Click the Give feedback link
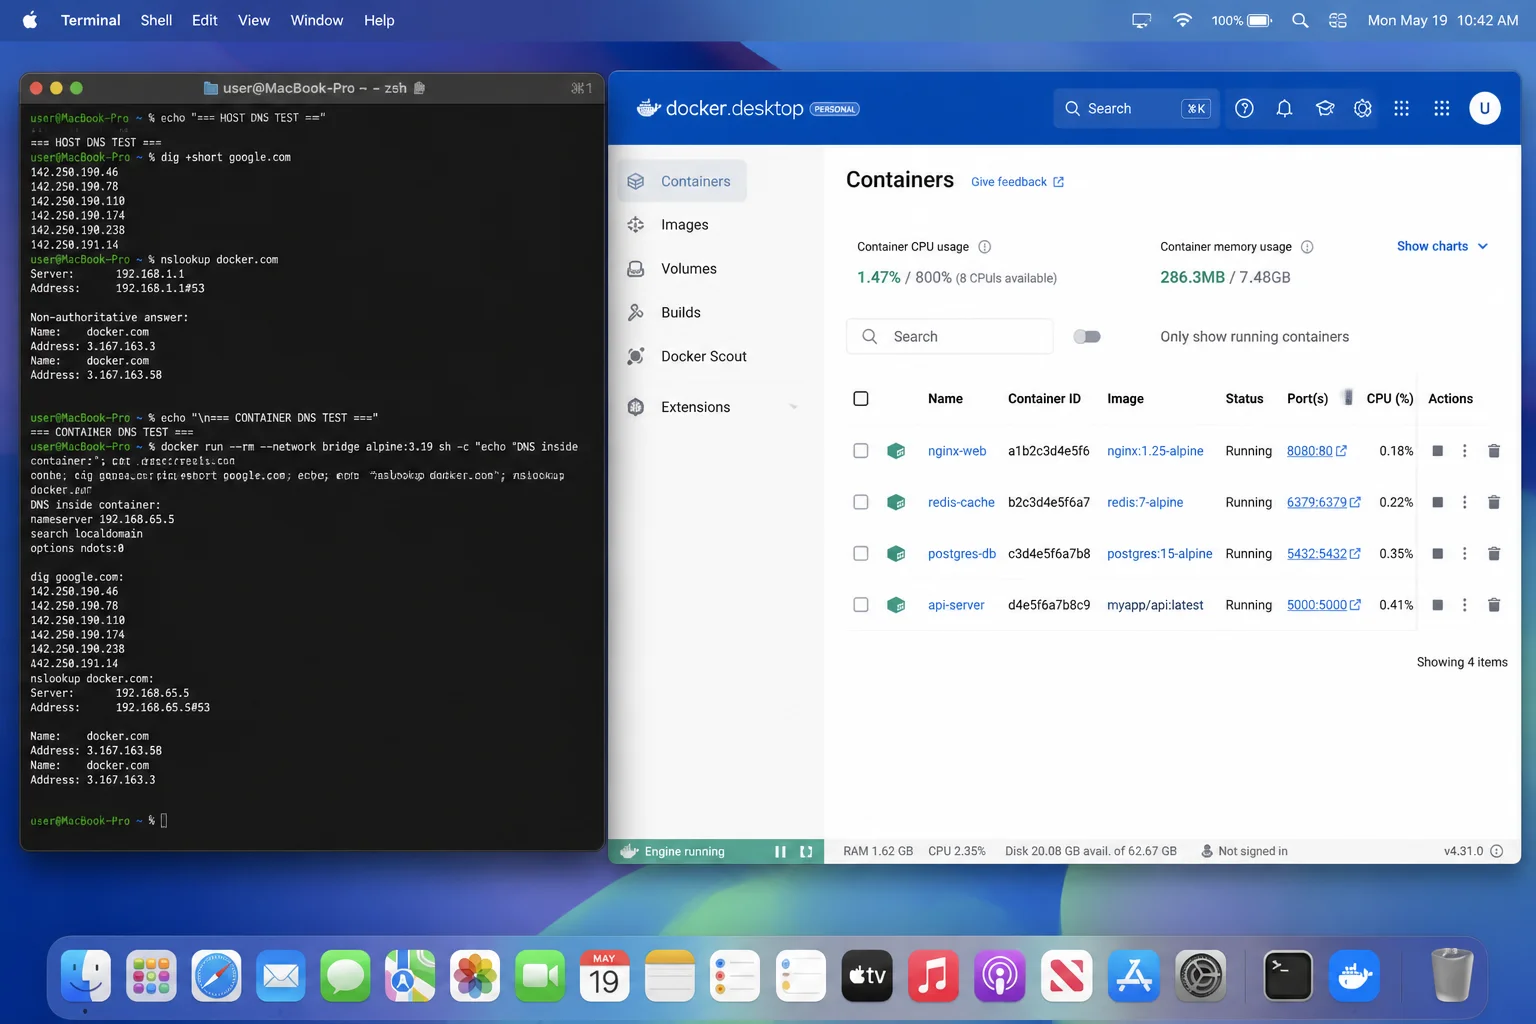The width and height of the screenshot is (1536, 1024). (x=1017, y=182)
